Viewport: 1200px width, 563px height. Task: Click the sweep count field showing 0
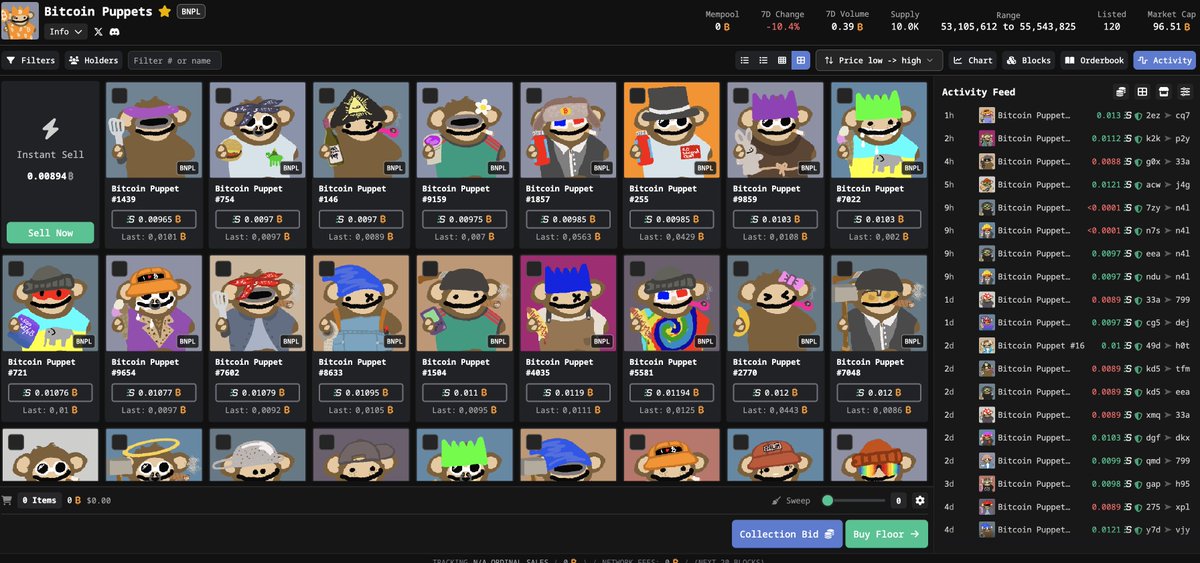[899, 500]
